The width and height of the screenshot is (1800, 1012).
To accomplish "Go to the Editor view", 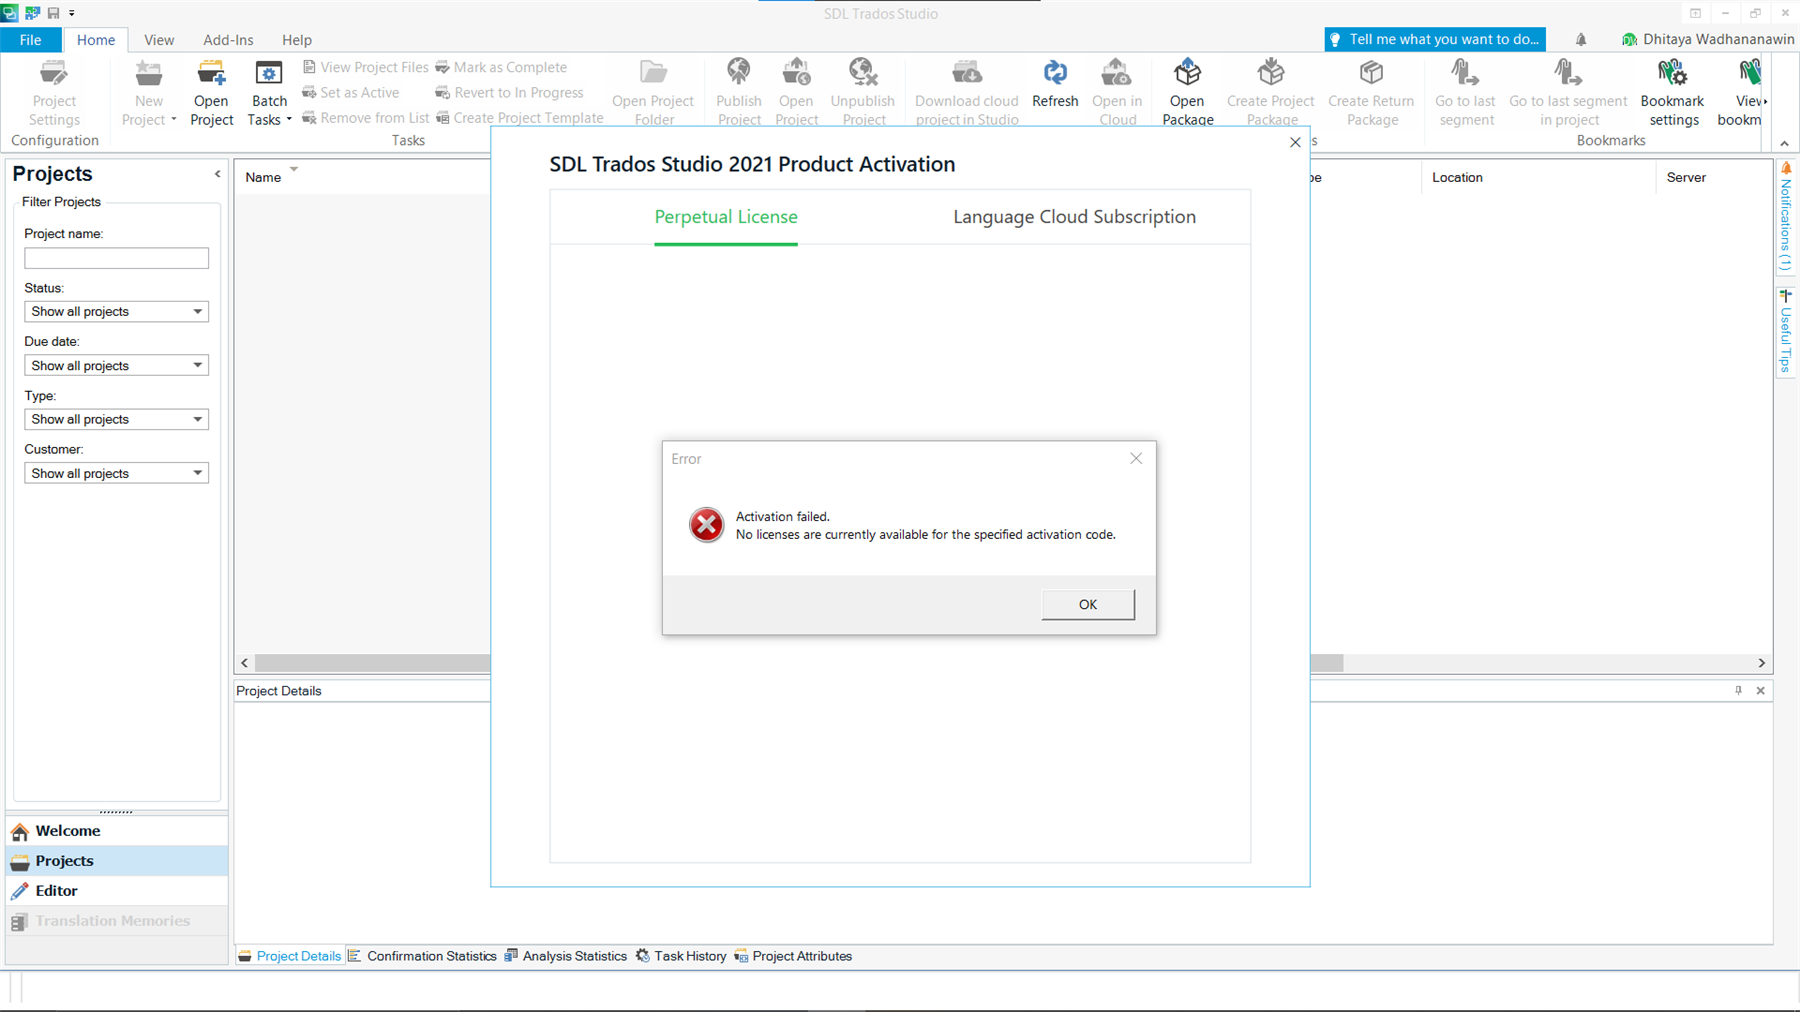I will pos(117,891).
